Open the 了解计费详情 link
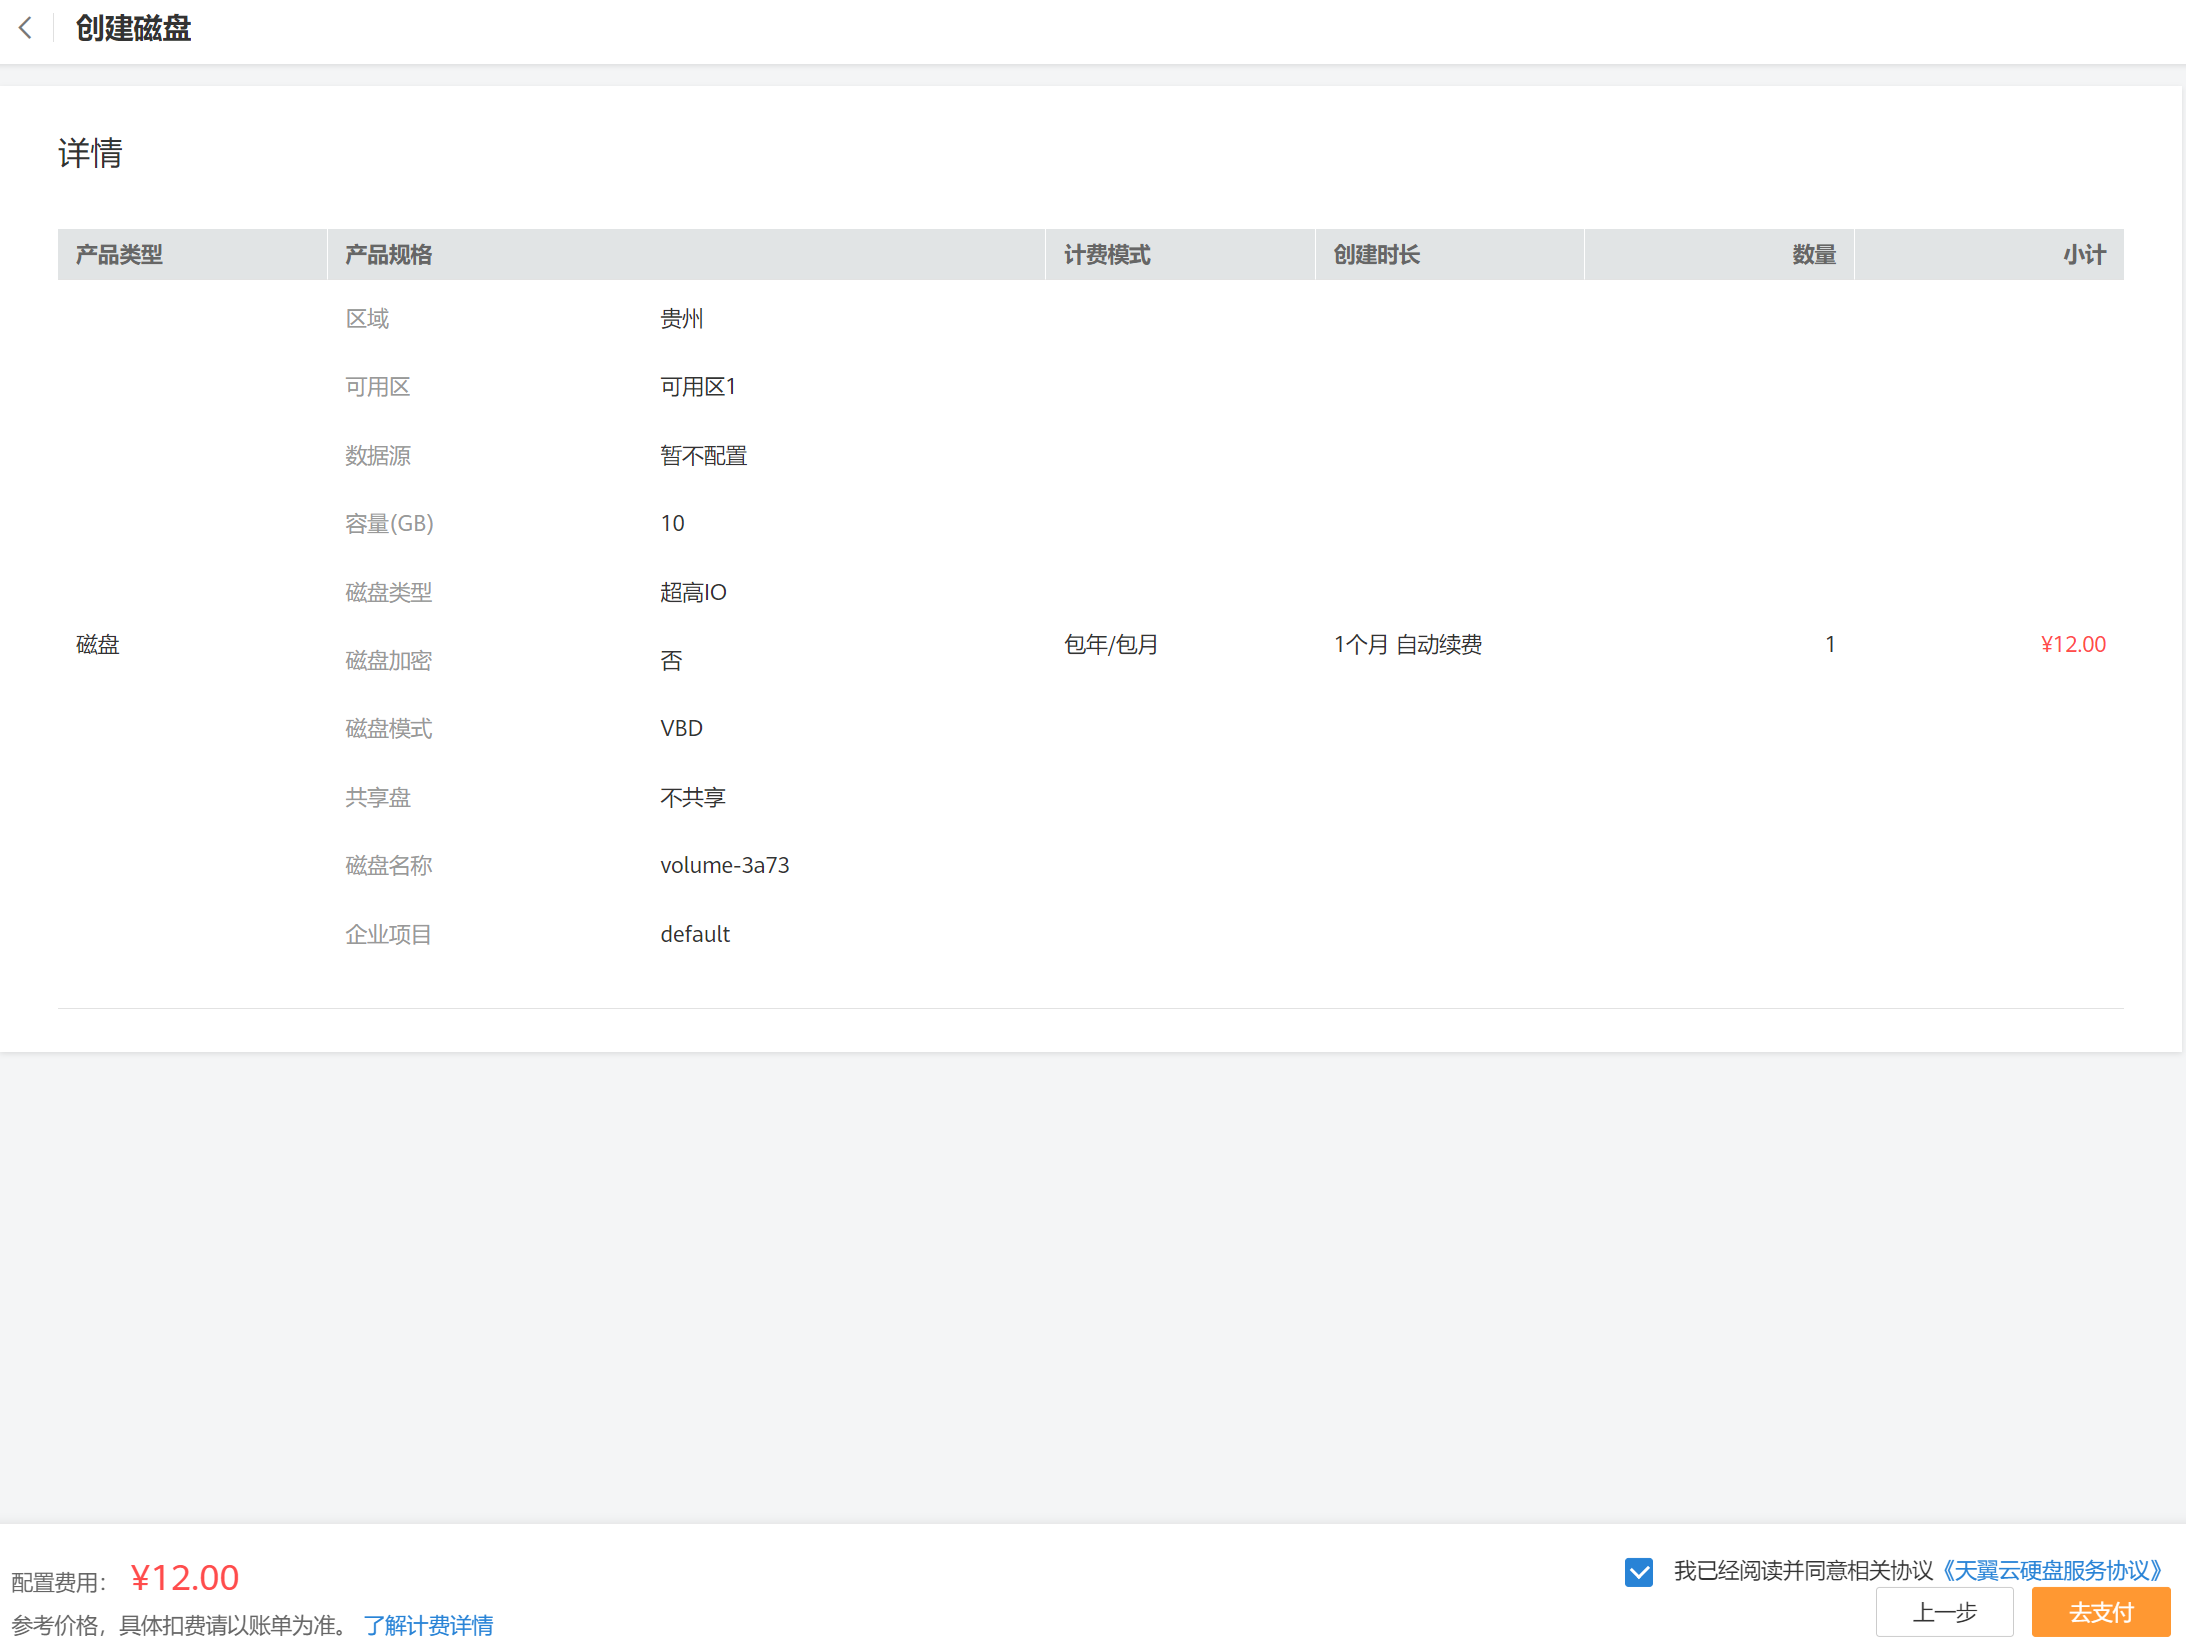The width and height of the screenshot is (2186, 1650). point(428,1626)
